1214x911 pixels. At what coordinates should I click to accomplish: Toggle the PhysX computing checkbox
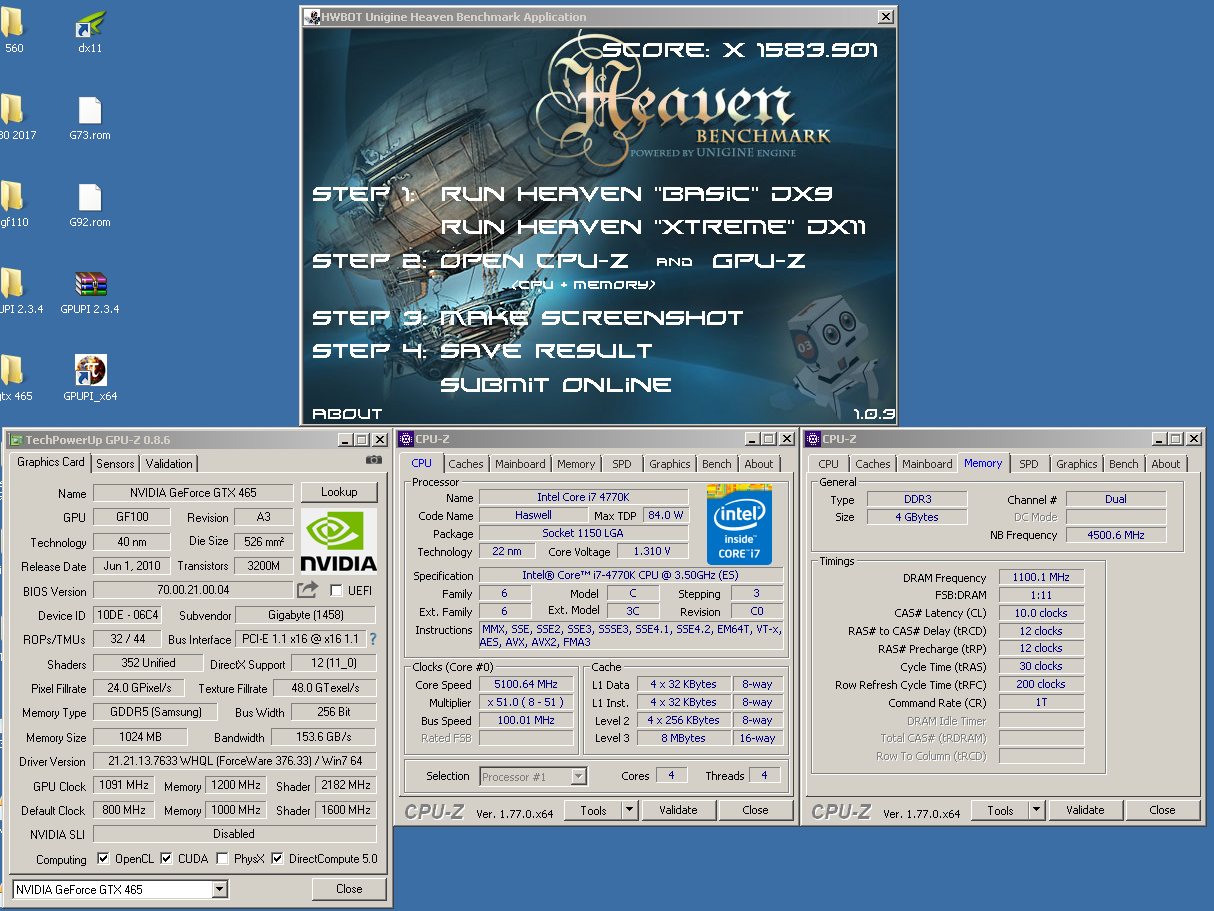tap(222, 859)
